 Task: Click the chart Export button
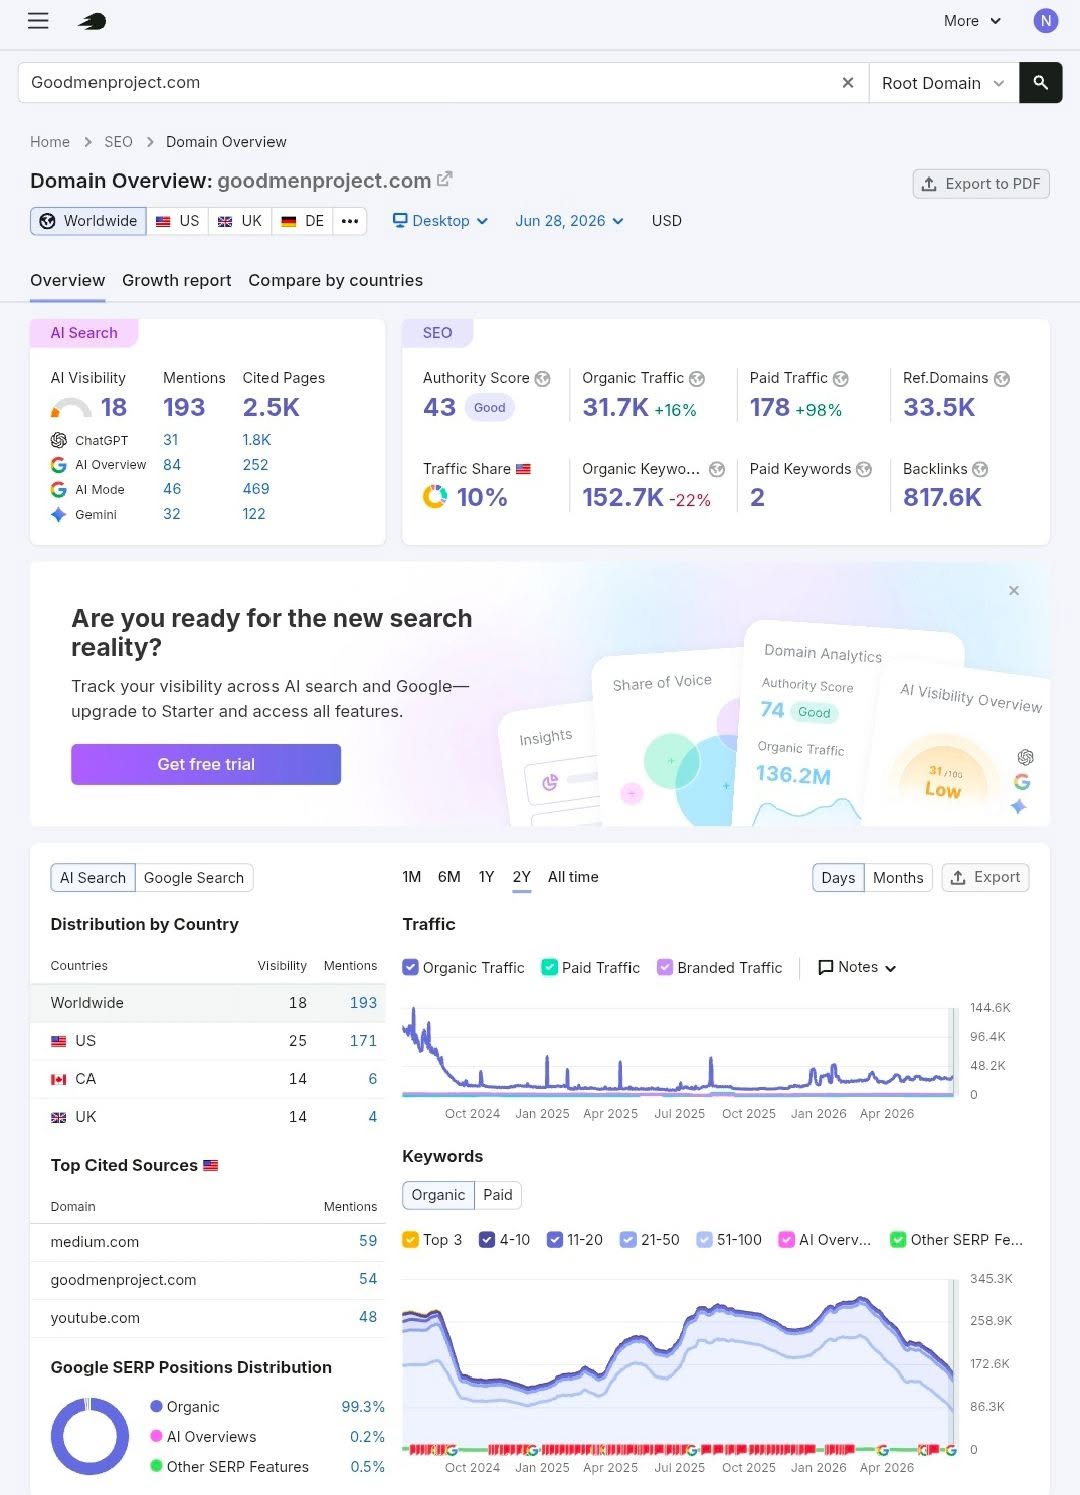[x=985, y=878]
